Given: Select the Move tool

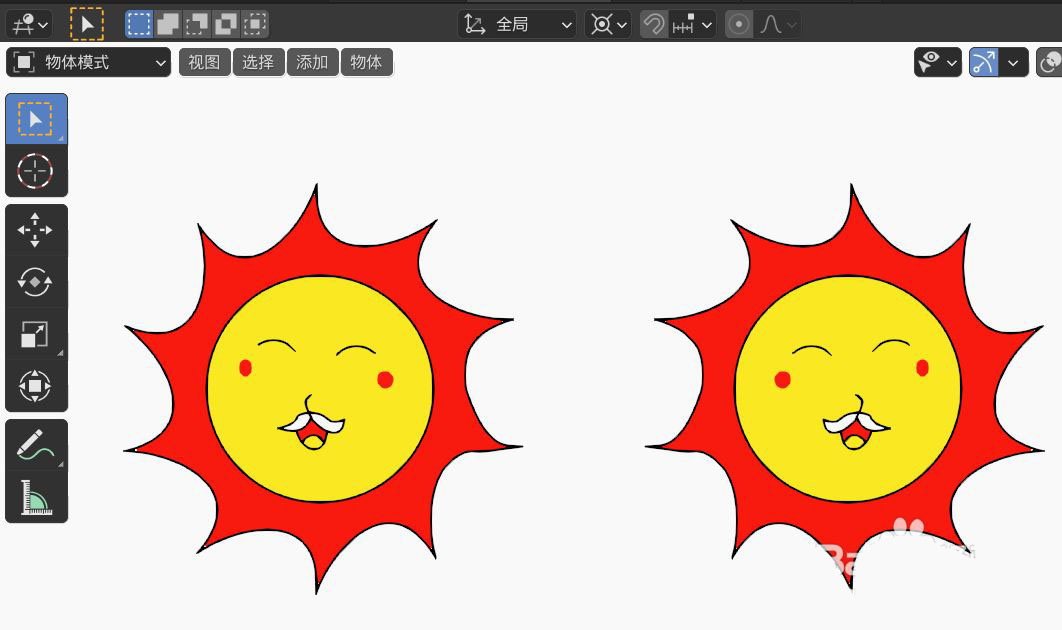Looking at the screenshot, I should click(x=37, y=229).
